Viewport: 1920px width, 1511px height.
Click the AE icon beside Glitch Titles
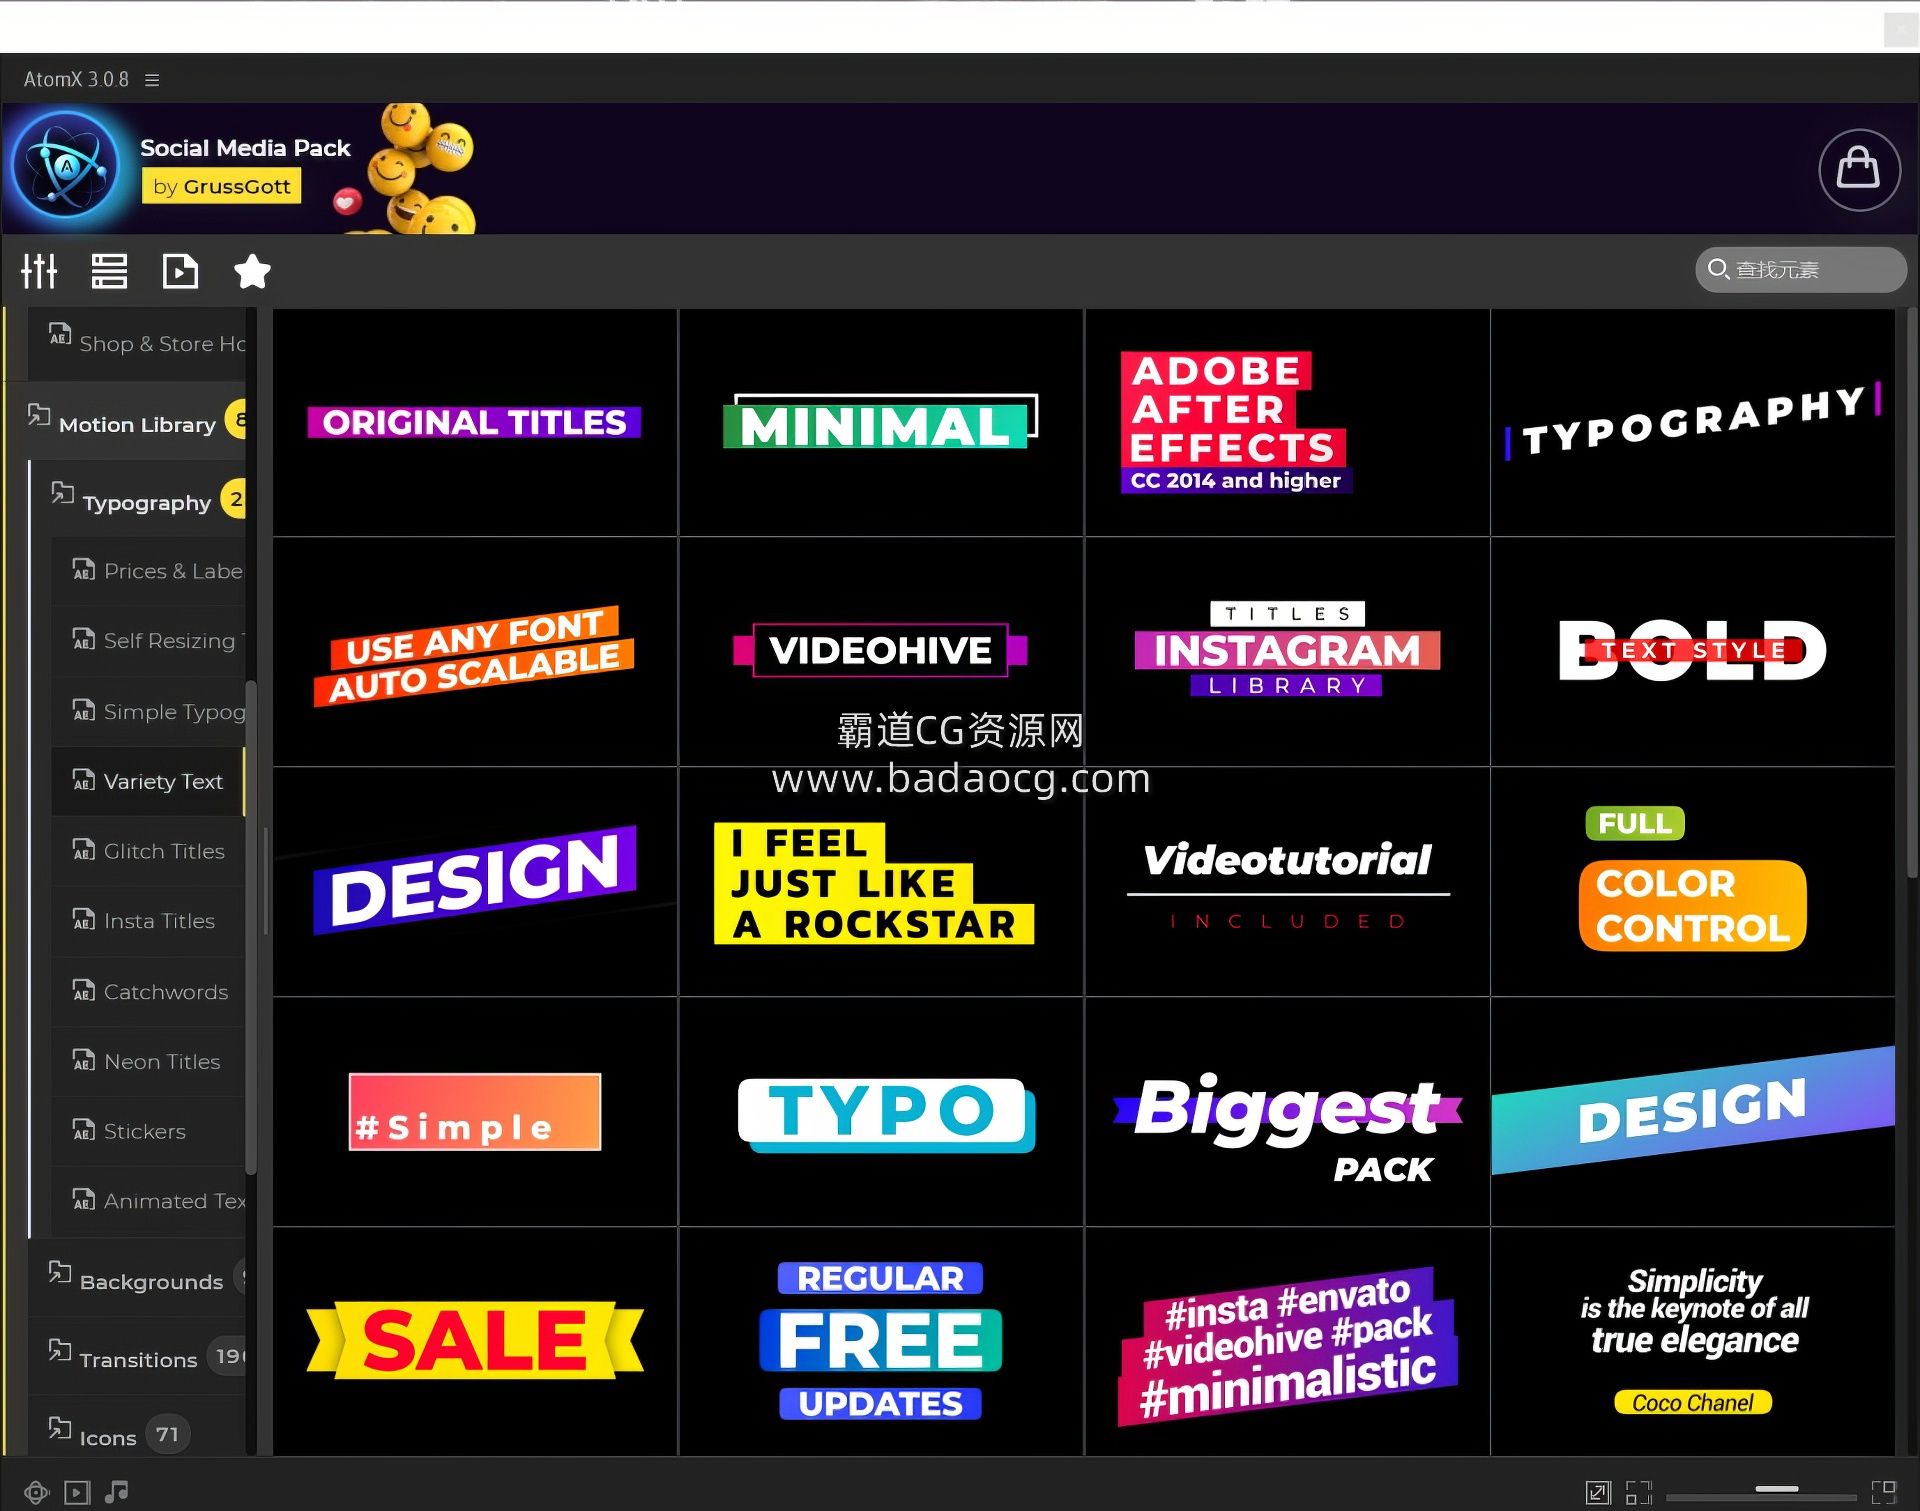(x=84, y=850)
